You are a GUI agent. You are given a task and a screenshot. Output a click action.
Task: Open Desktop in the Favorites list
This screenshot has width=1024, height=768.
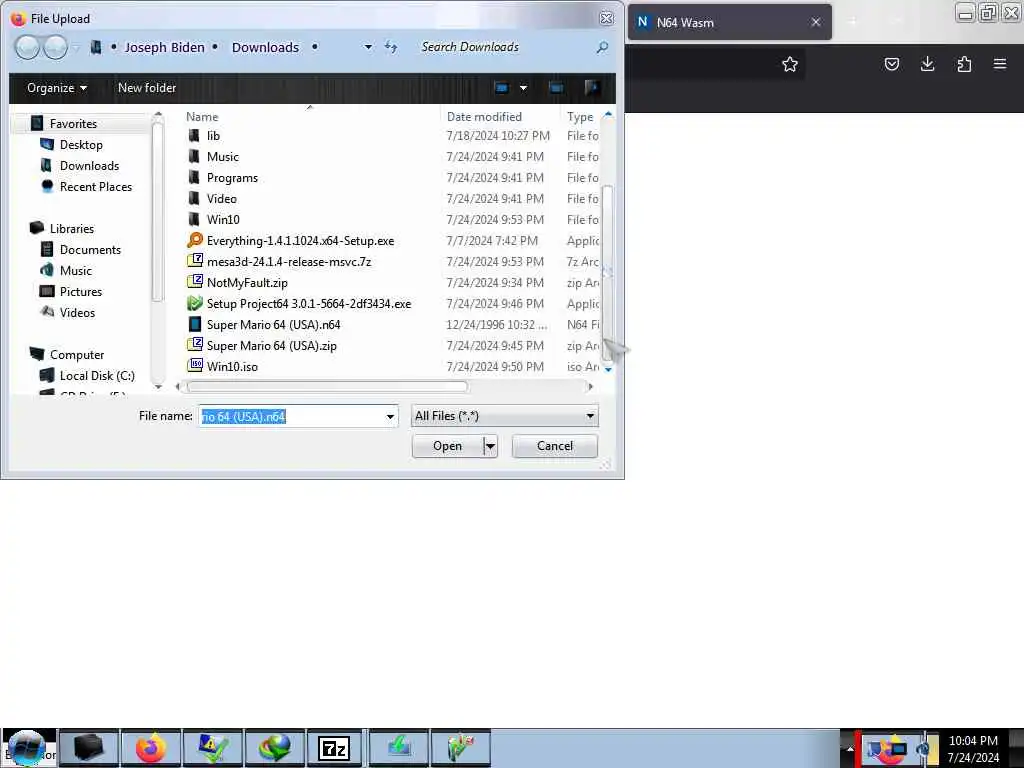(81, 144)
